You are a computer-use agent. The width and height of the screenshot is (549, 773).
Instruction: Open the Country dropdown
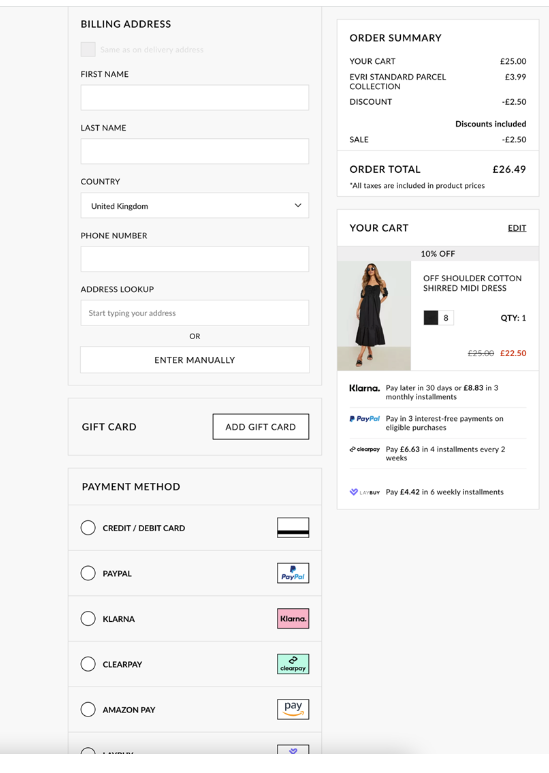tap(195, 206)
